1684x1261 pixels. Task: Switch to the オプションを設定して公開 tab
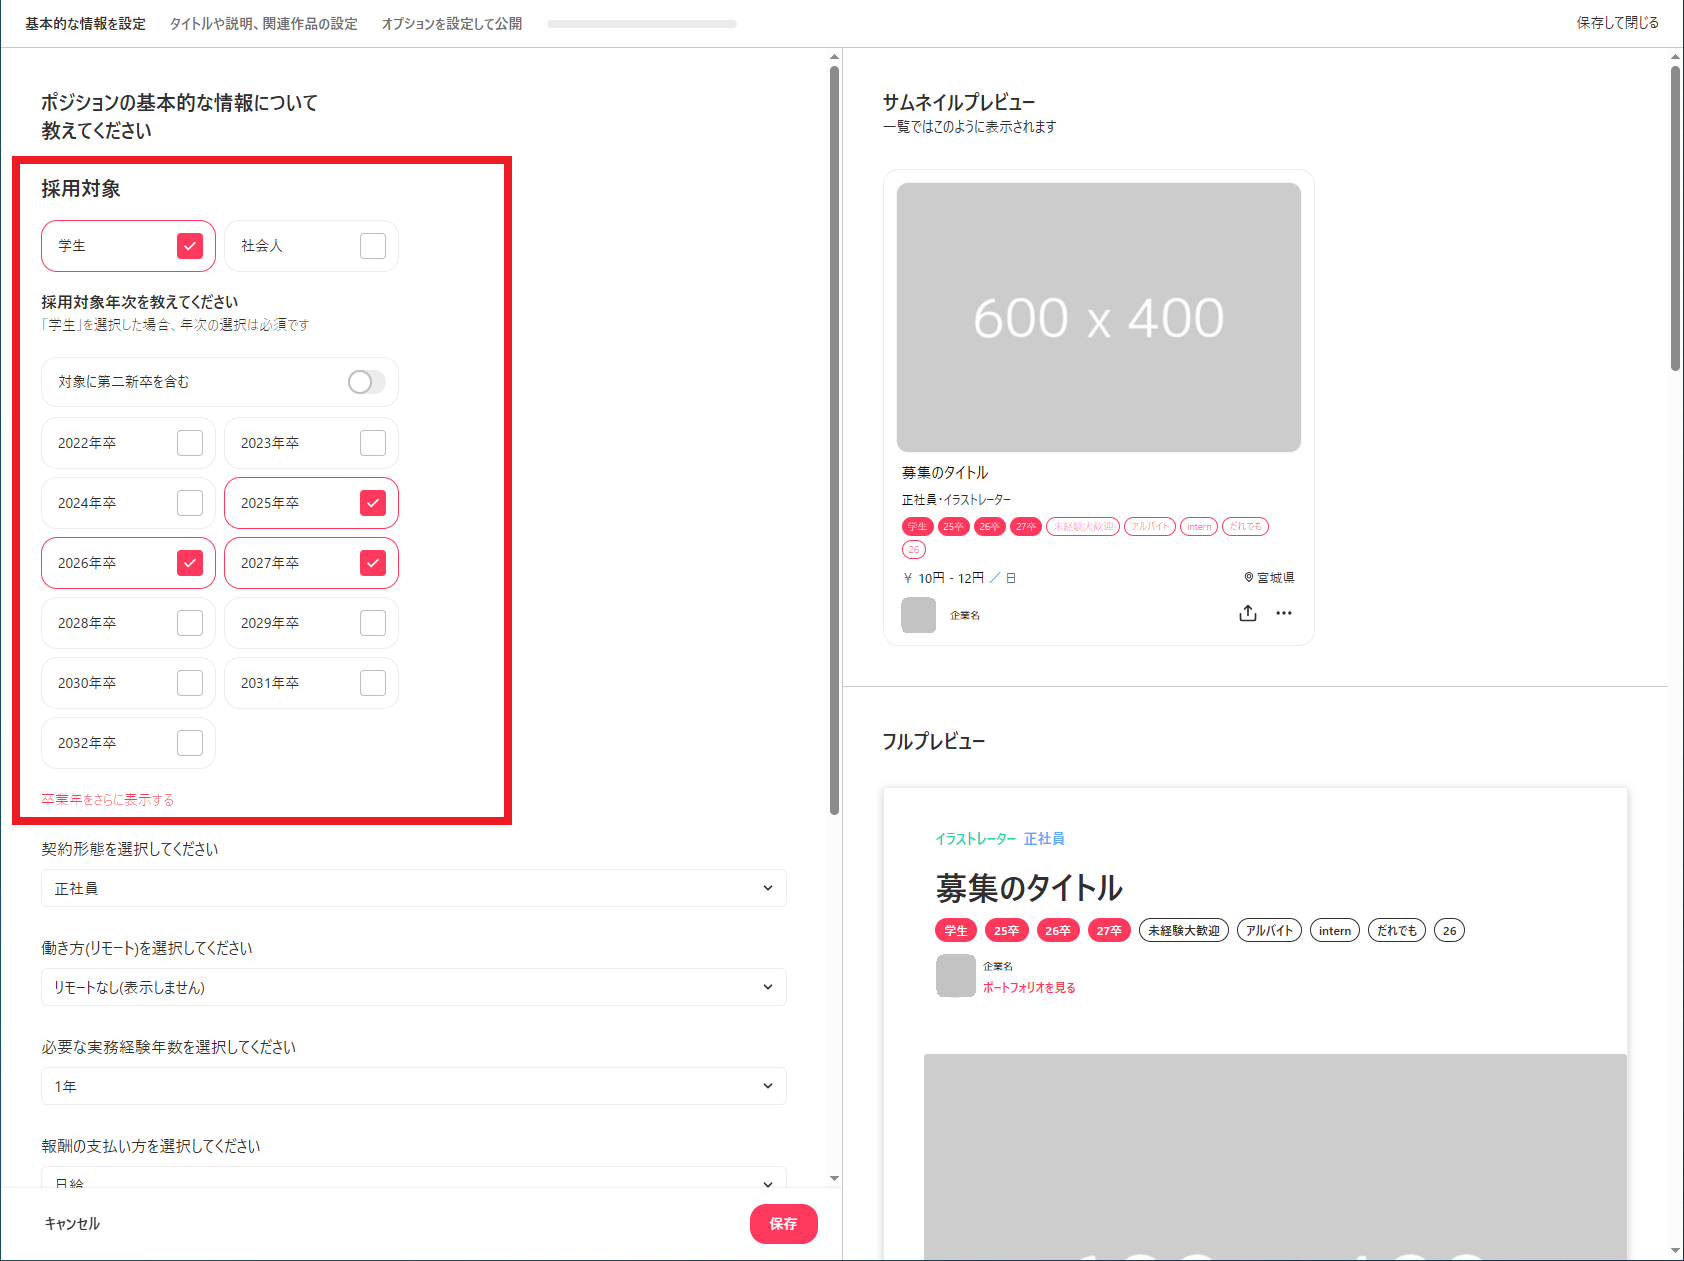(452, 23)
